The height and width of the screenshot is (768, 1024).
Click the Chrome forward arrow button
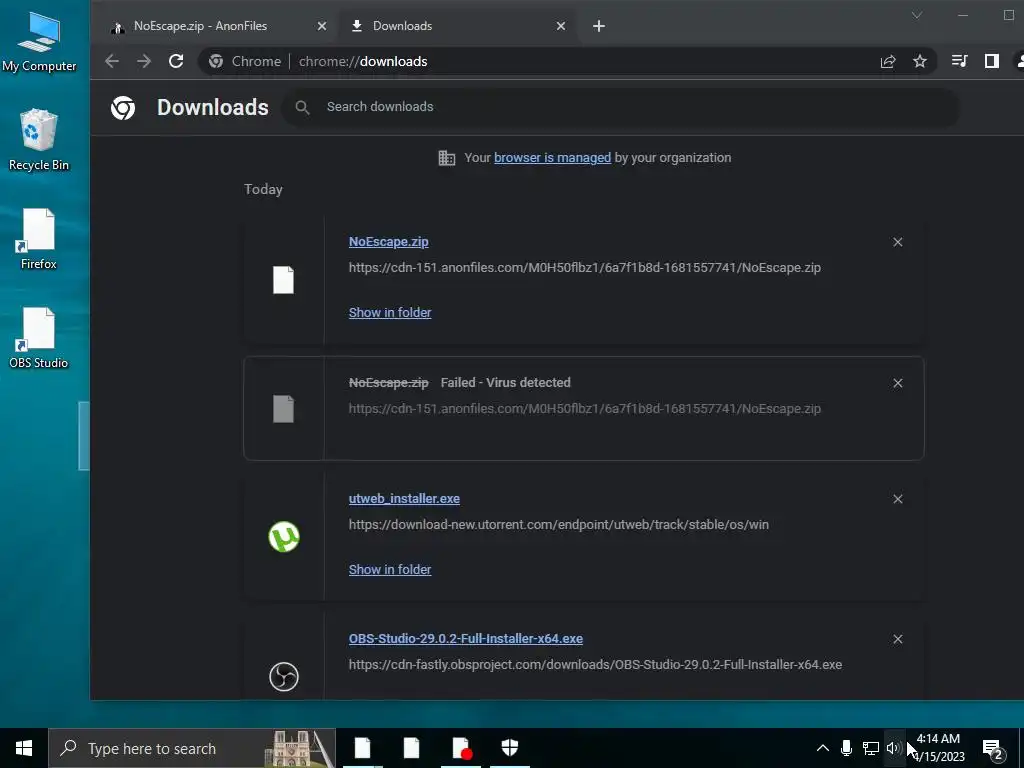(x=144, y=61)
